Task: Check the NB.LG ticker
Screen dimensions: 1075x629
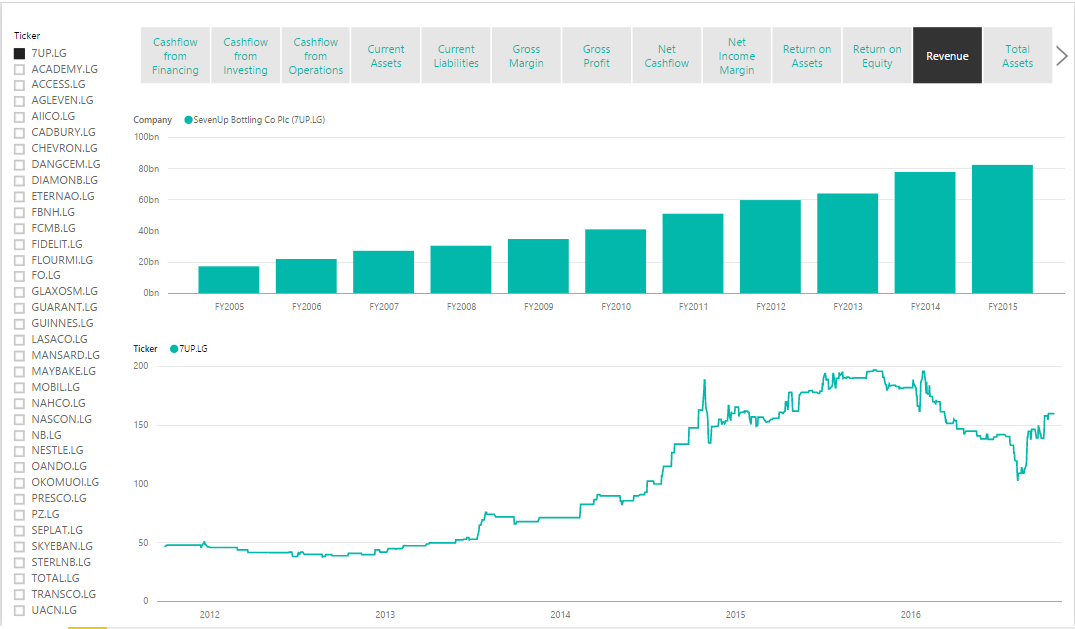Action: point(17,435)
